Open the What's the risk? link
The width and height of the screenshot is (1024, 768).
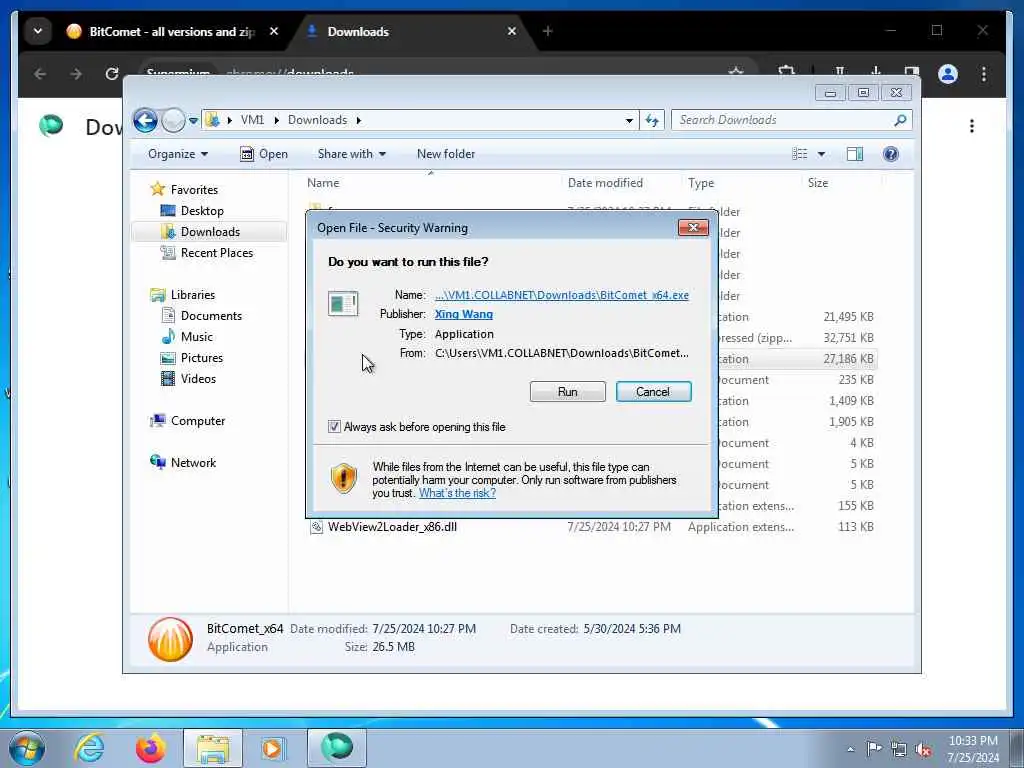pos(457,493)
